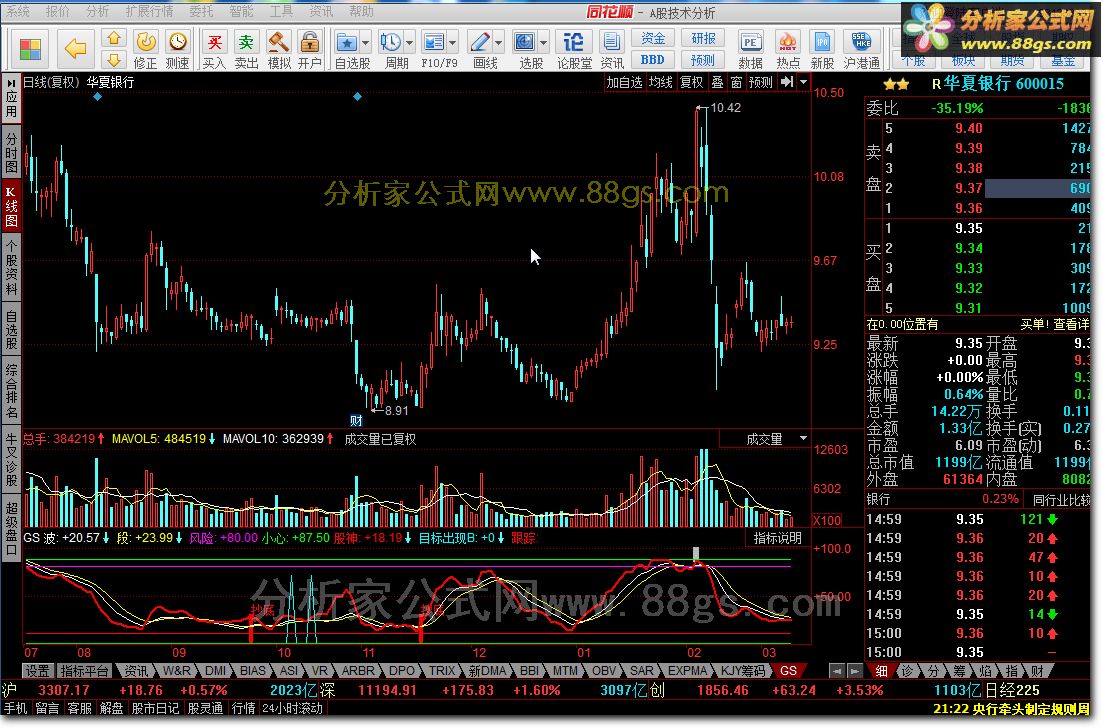Click the BBD button
The image size is (1103, 728).
coord(653,60)
